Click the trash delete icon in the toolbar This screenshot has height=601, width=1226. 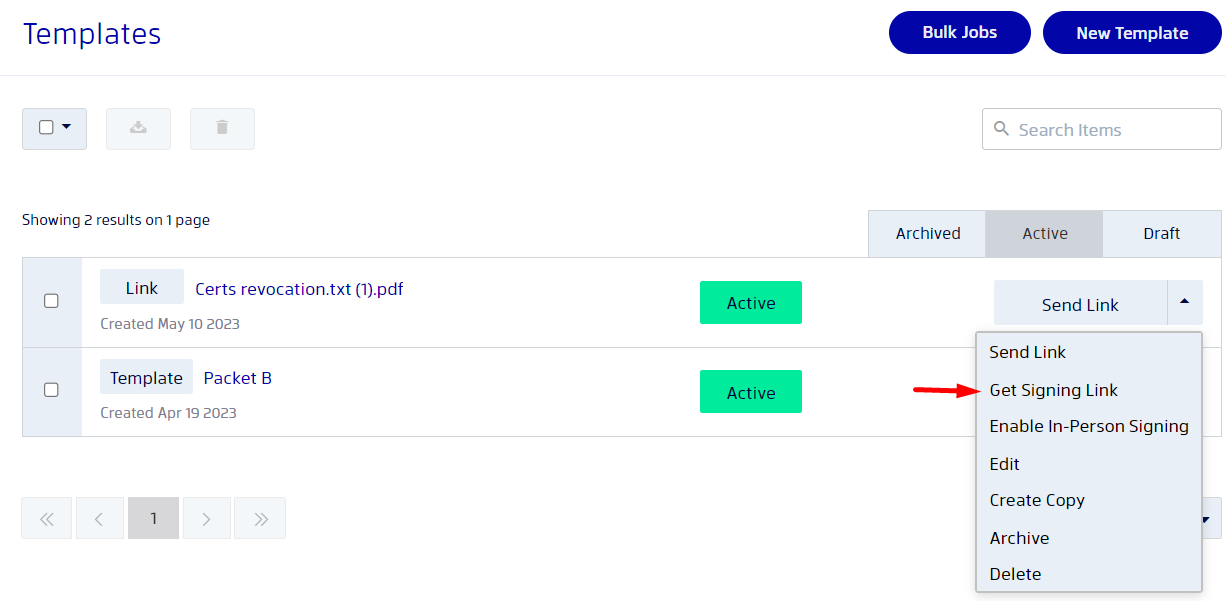pyautogui.click(x=222, y=128)
